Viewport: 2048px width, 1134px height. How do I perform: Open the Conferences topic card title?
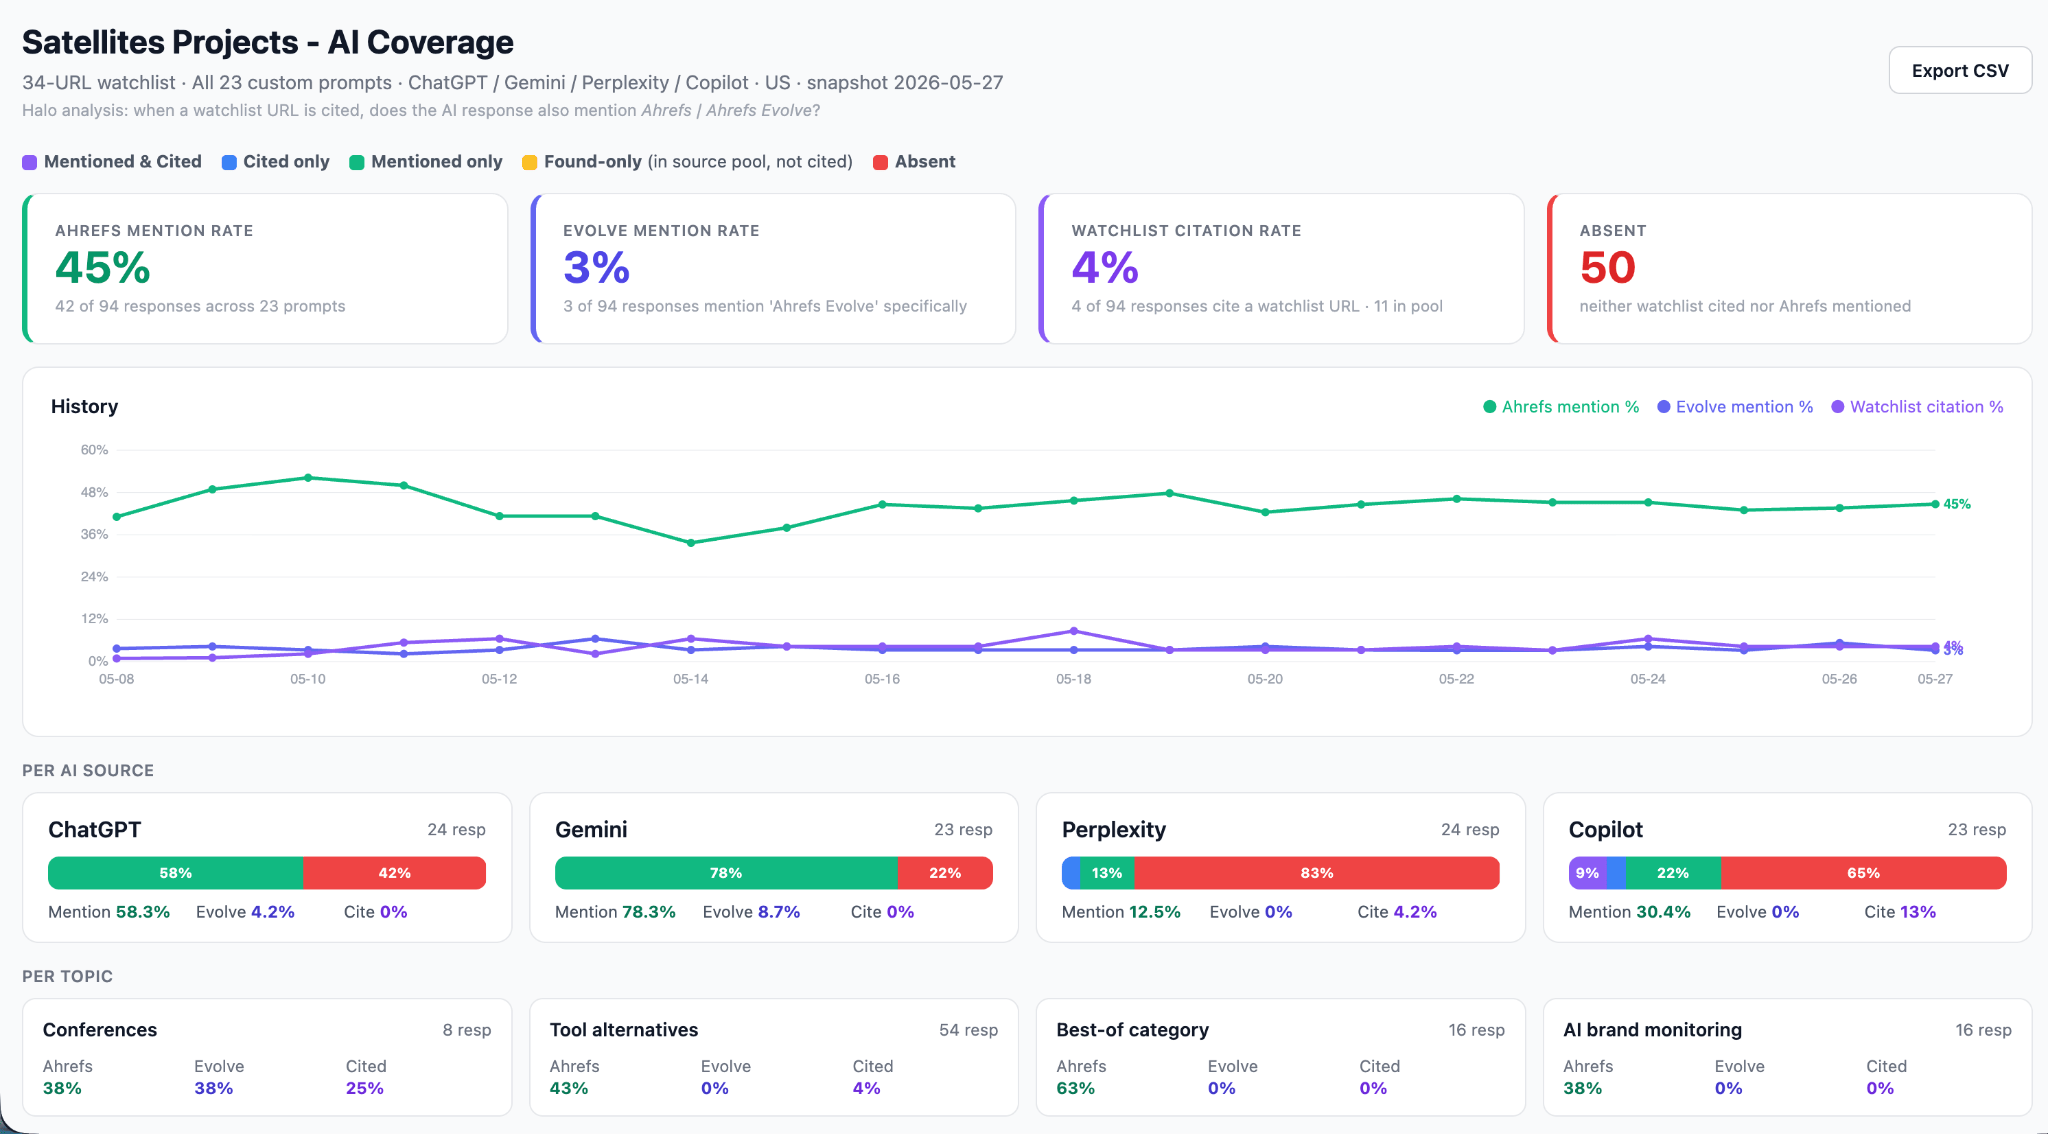click(100, 1030)
